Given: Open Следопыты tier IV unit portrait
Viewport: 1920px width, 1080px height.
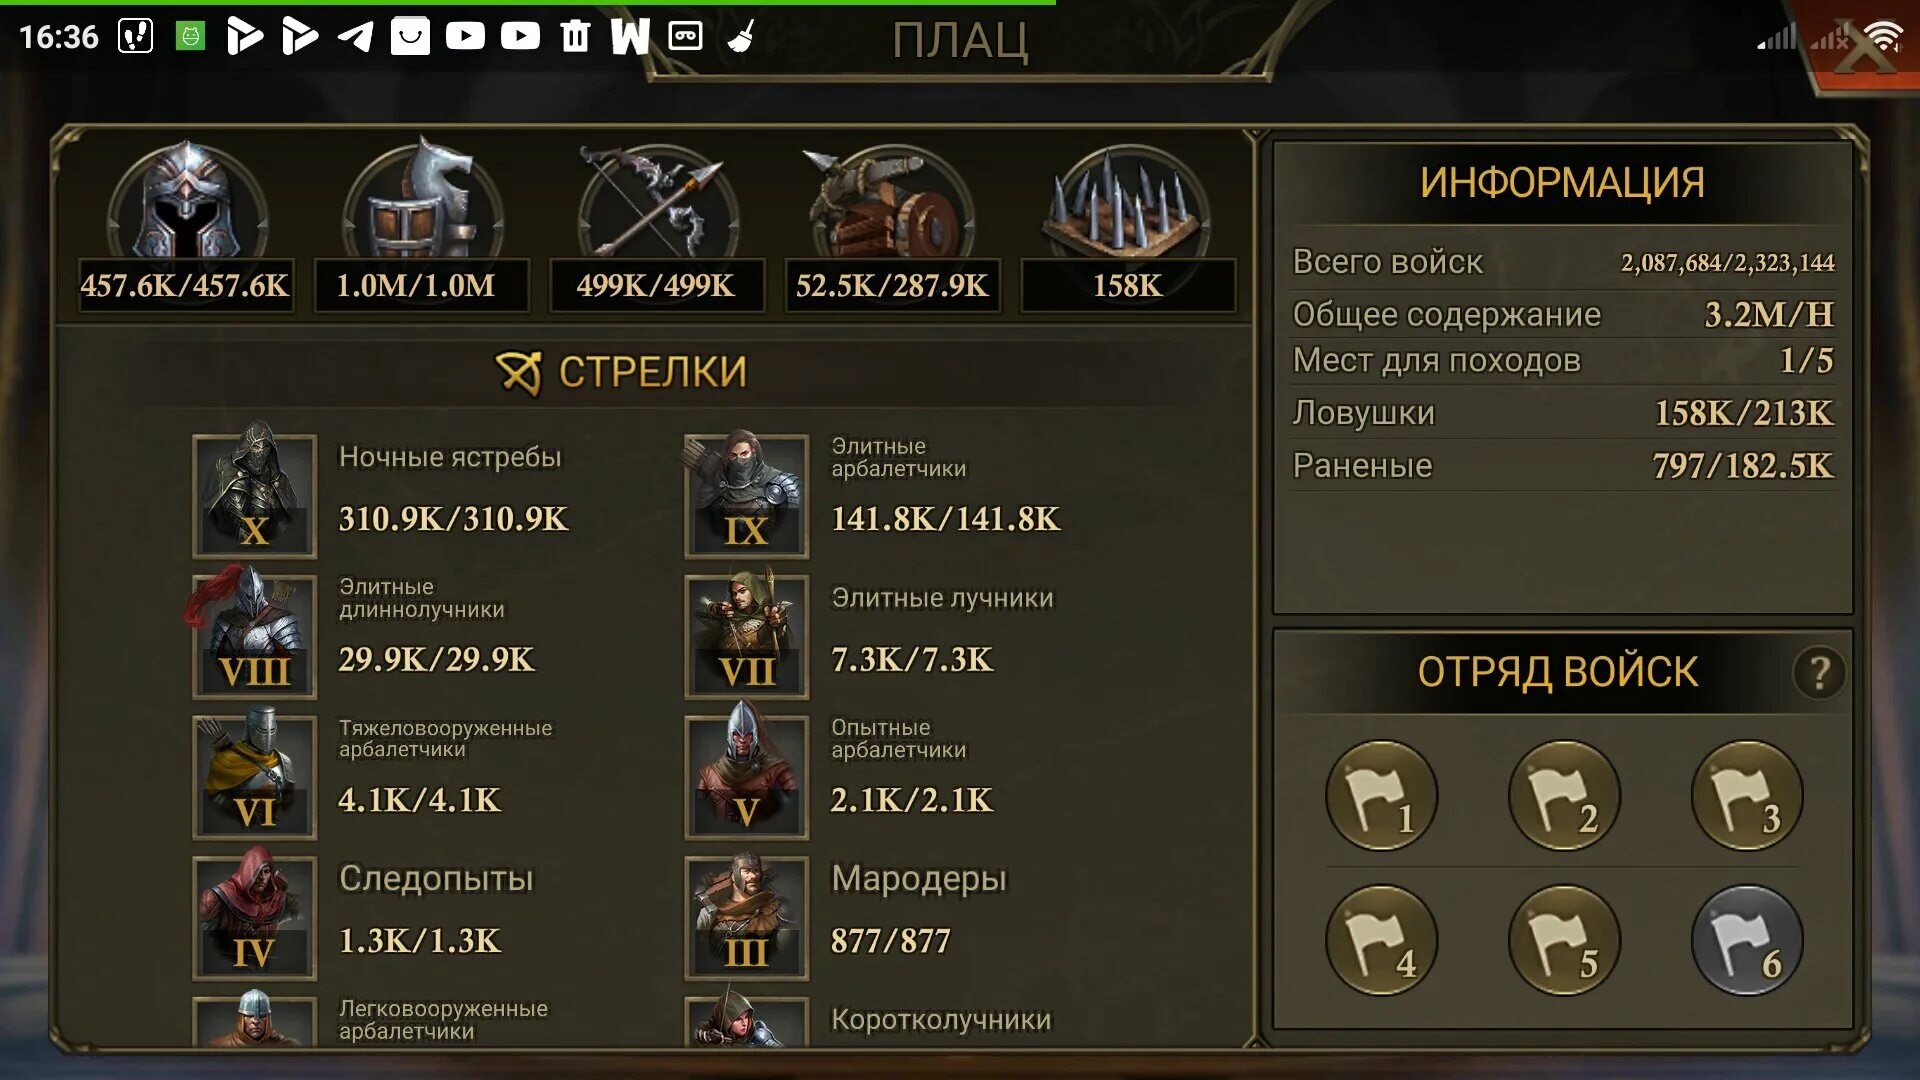Looking at the screenshot, I should [x=254, y=918].
